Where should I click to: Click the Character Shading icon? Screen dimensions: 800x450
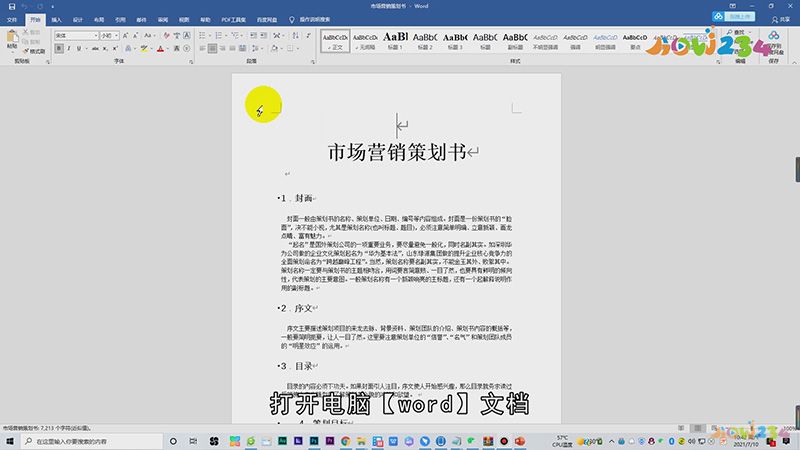click(177, 48)
